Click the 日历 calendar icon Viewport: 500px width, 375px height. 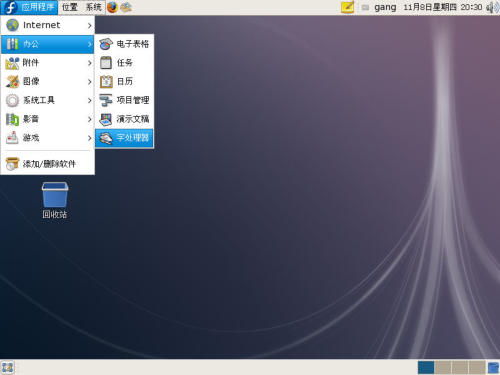pos(106,82)
